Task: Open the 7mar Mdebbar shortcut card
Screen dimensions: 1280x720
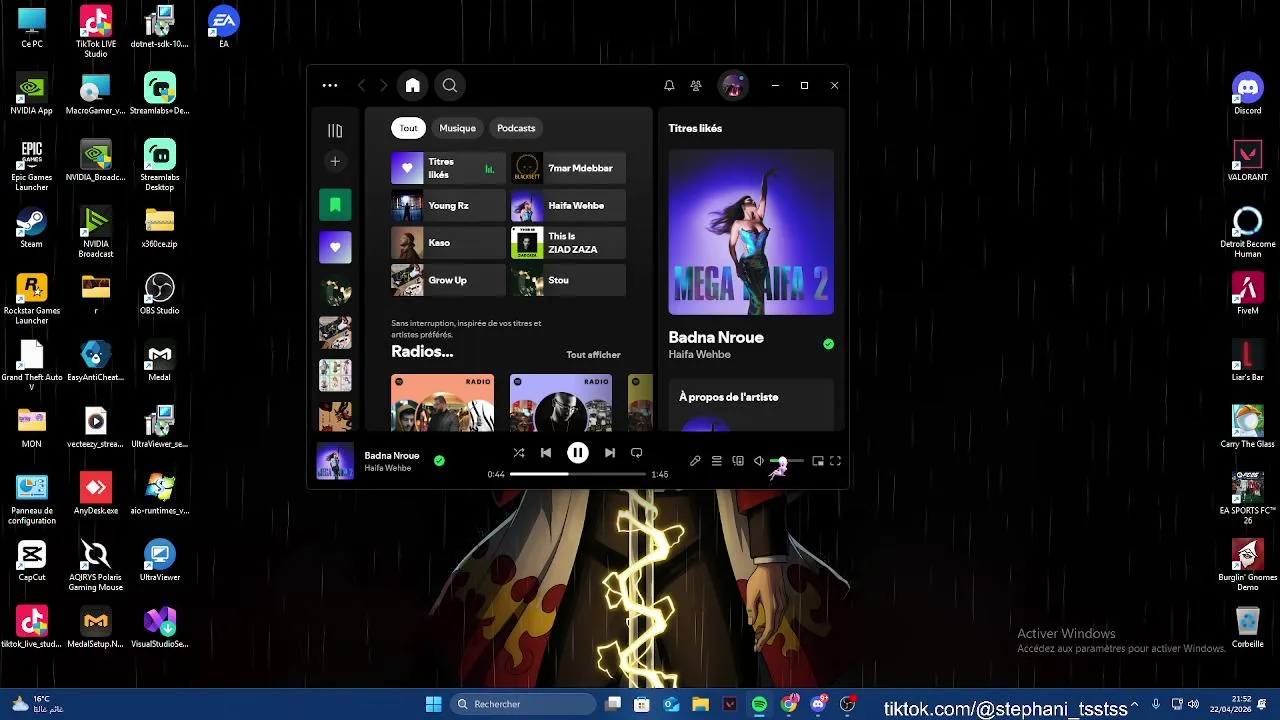Action: [568, 168]
